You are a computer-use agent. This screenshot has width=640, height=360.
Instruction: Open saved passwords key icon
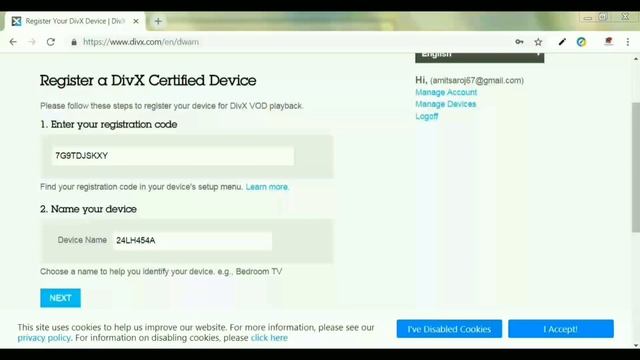(519, 42)
